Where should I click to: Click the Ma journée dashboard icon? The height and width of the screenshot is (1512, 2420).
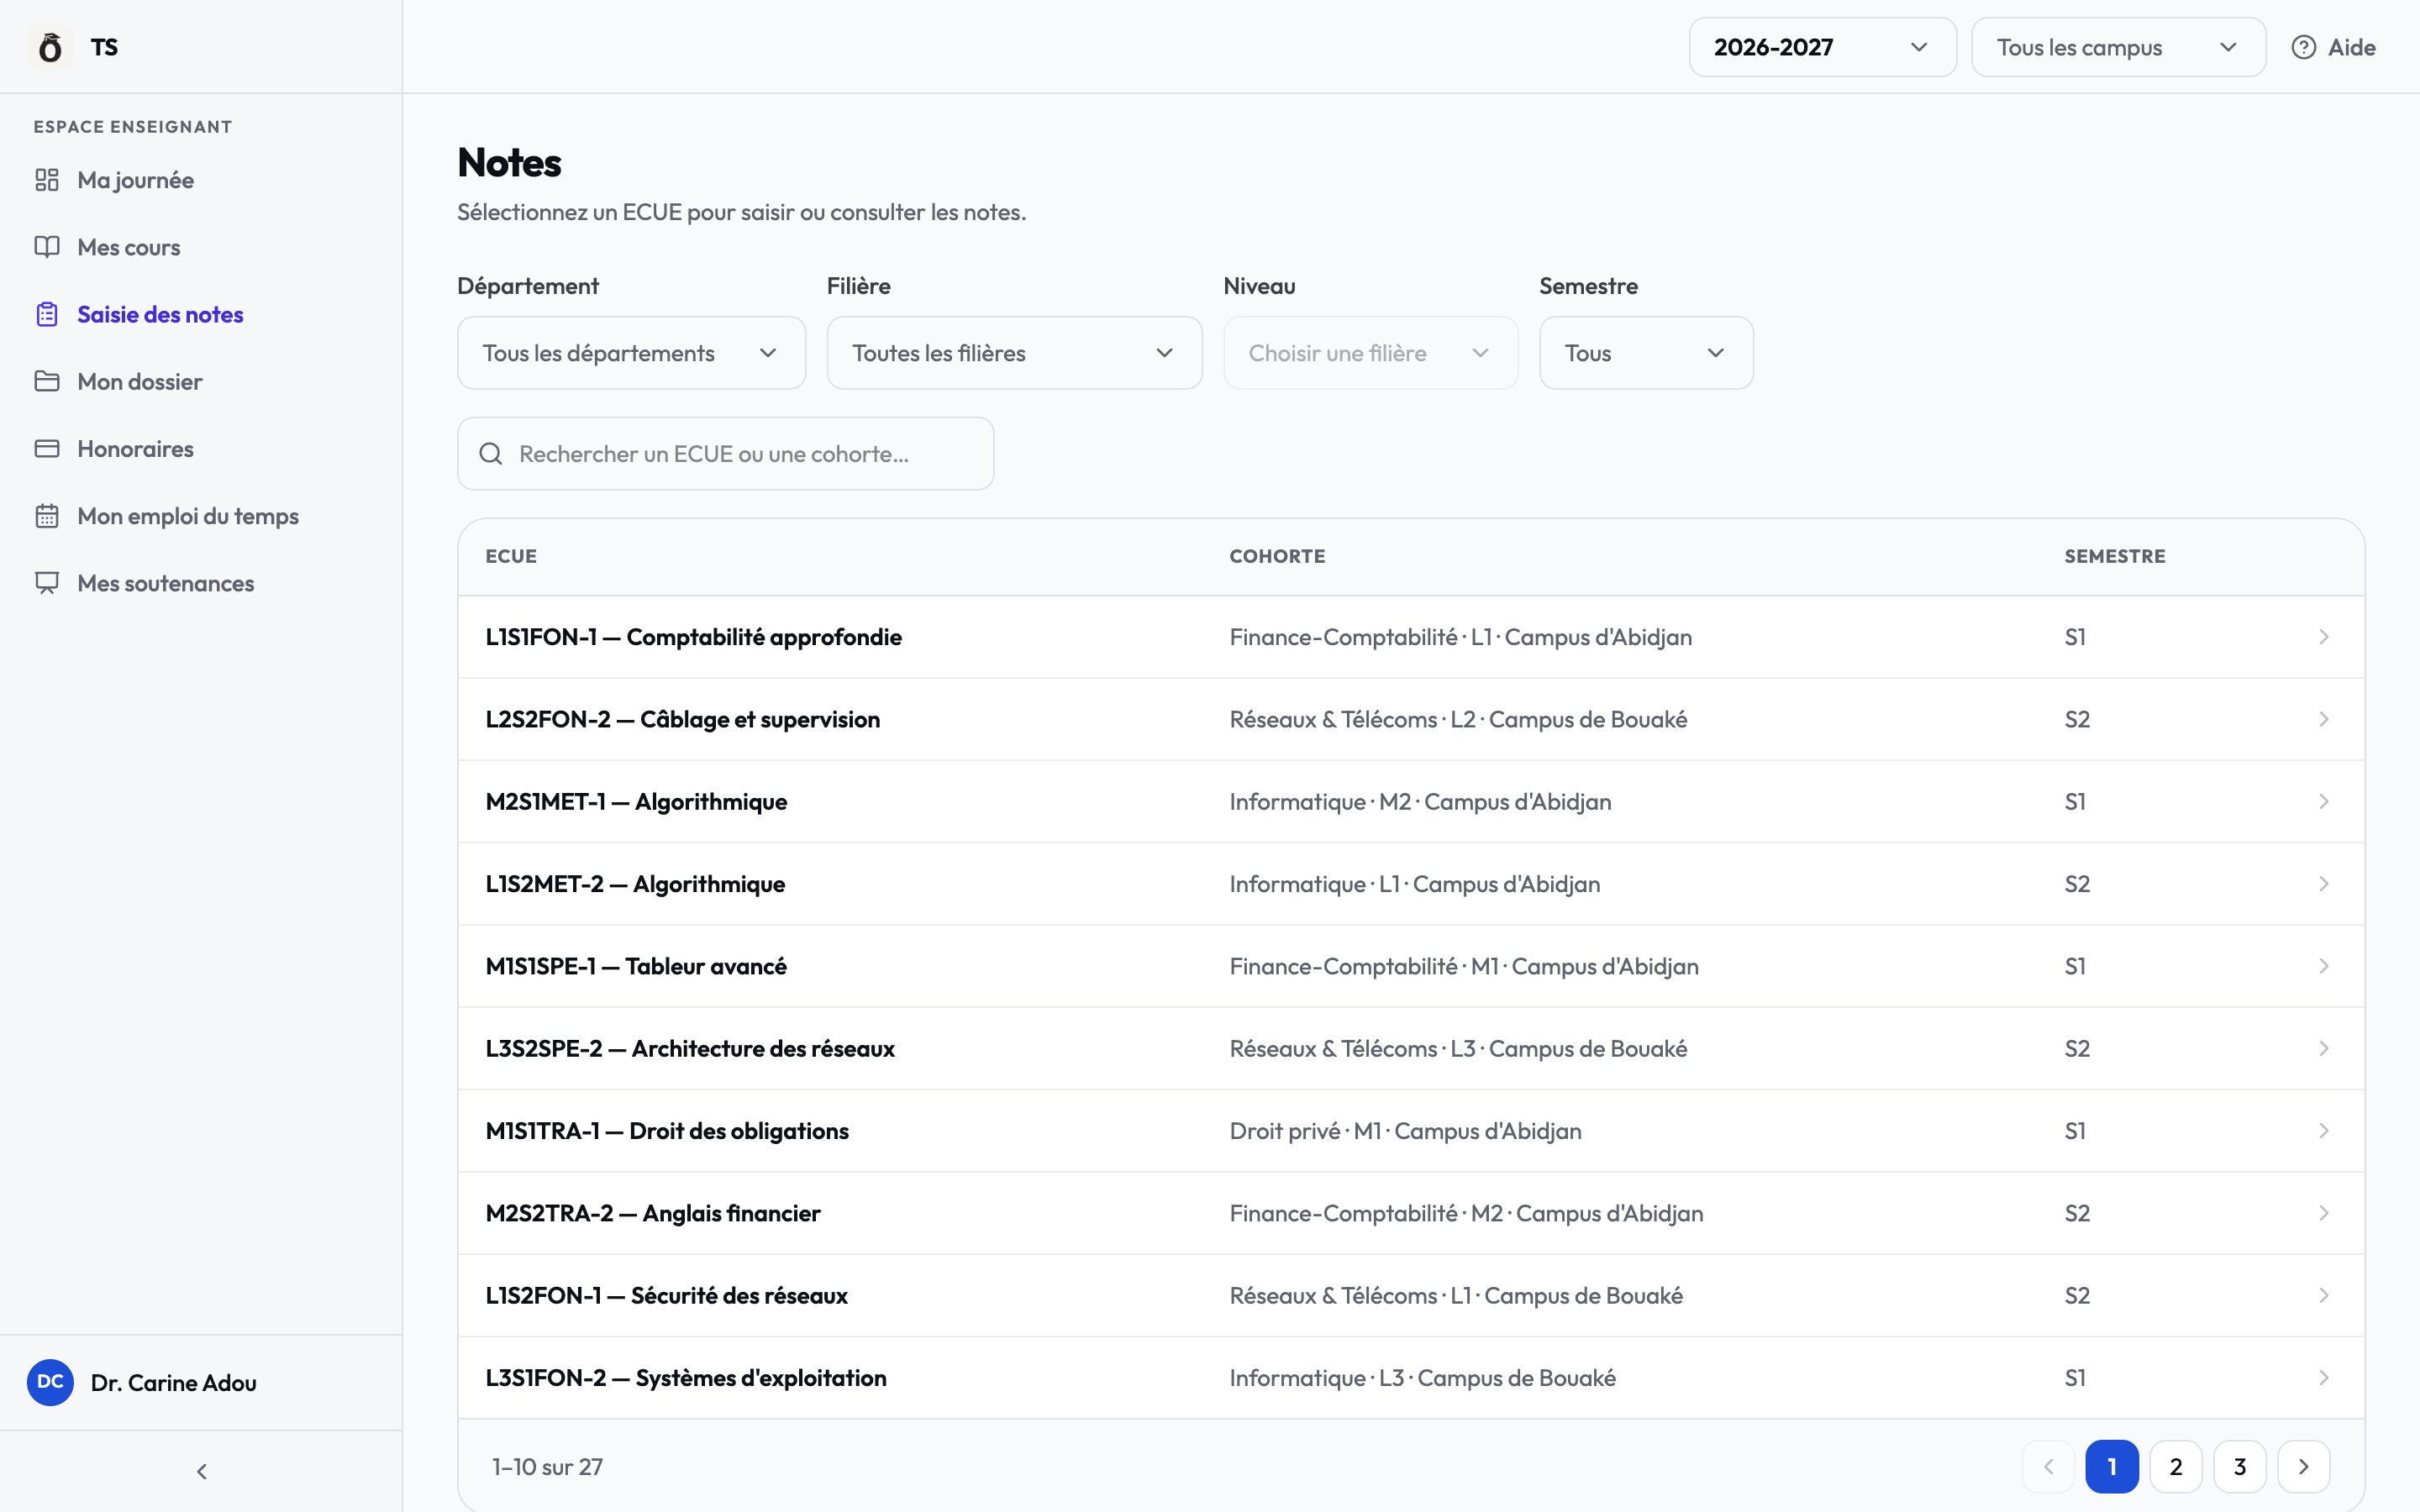tap(47, 180)
